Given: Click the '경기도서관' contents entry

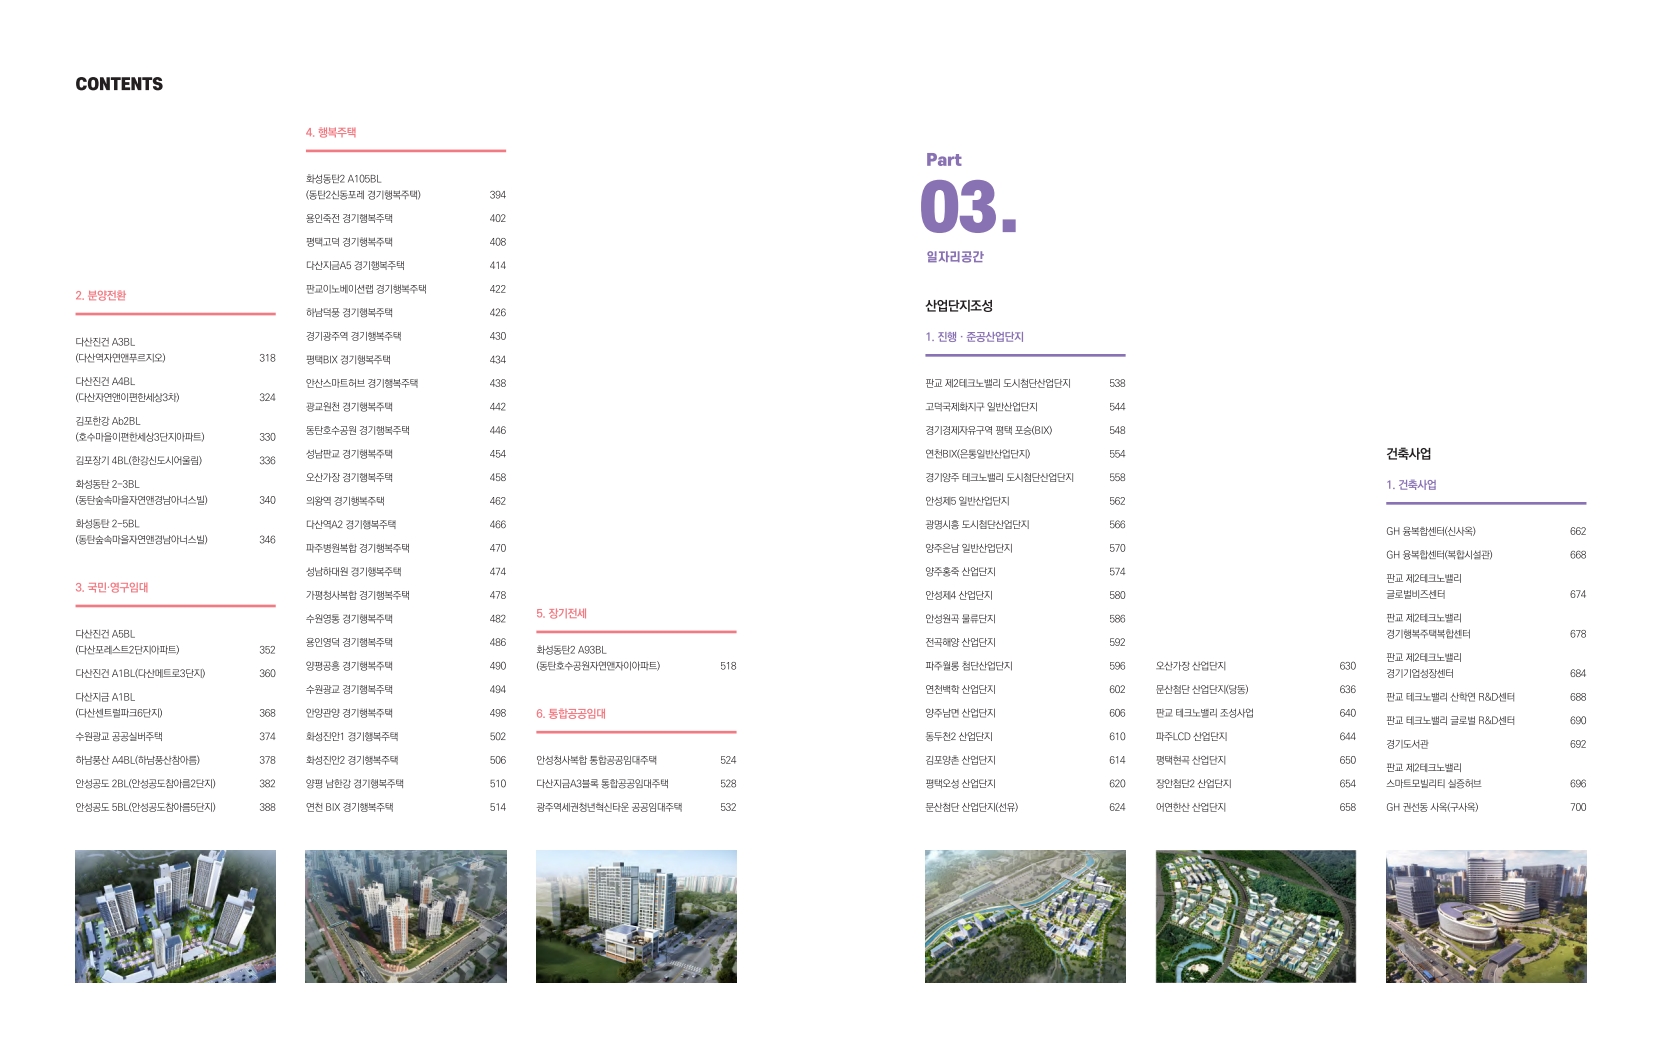Looking at the screenshot, I should [1407, 744].
